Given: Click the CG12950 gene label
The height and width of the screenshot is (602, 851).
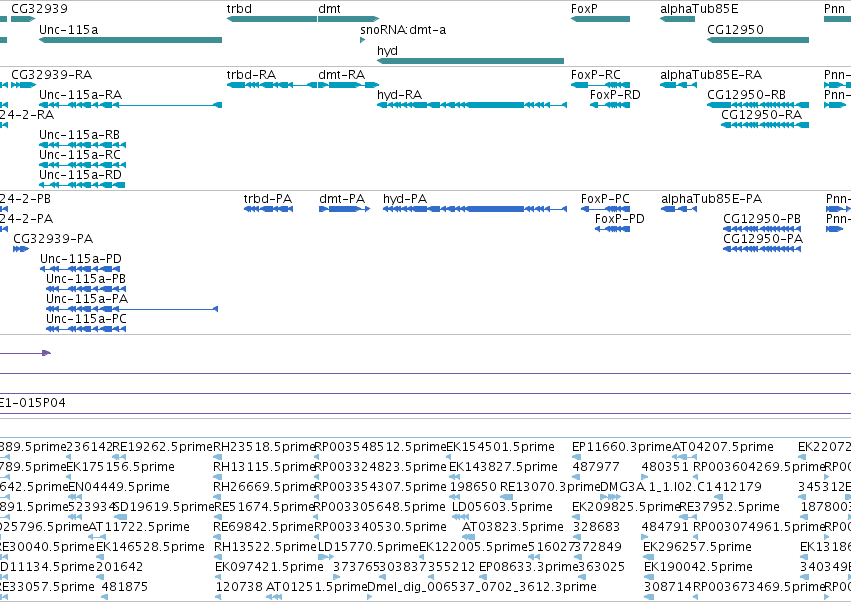Looking at the screenshot, I should point(735,29).
